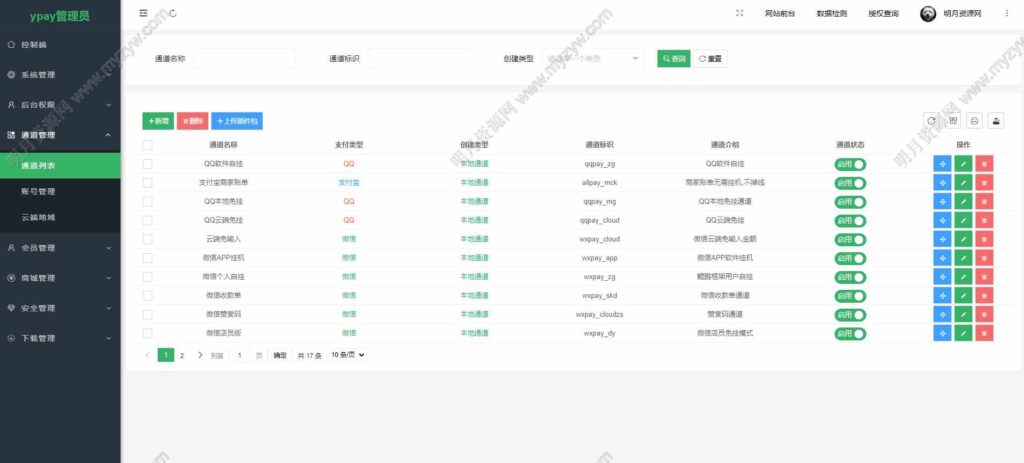Click the 重置 reset button

tap(711, 59)
